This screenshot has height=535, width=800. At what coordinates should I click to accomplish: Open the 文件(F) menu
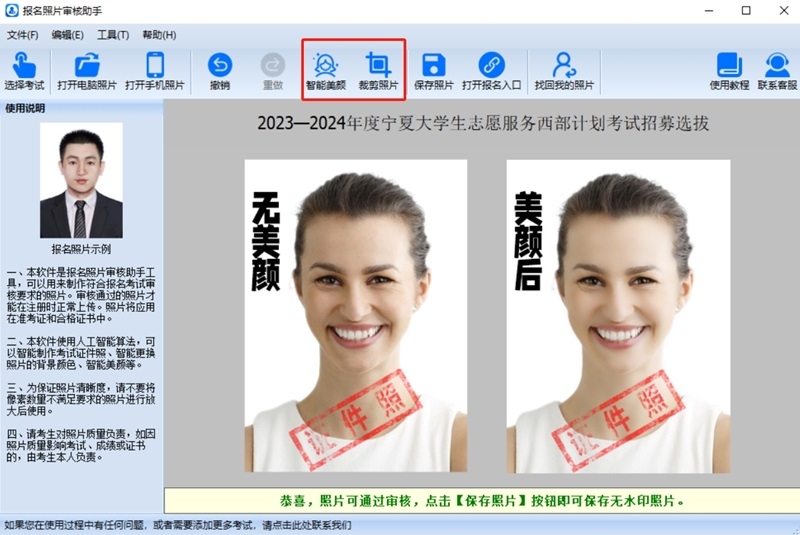[22, 35]
